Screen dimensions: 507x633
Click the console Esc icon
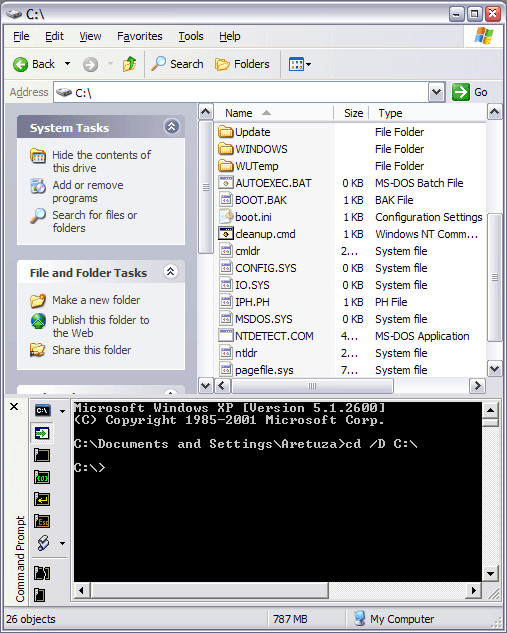pyautogui.click(x=42, y=521)
